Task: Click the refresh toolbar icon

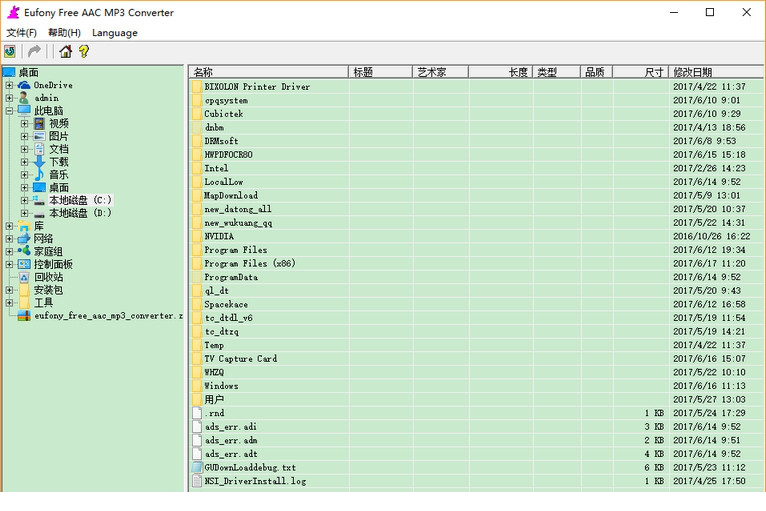Action: pyautogui.click(x=10, y=51)
